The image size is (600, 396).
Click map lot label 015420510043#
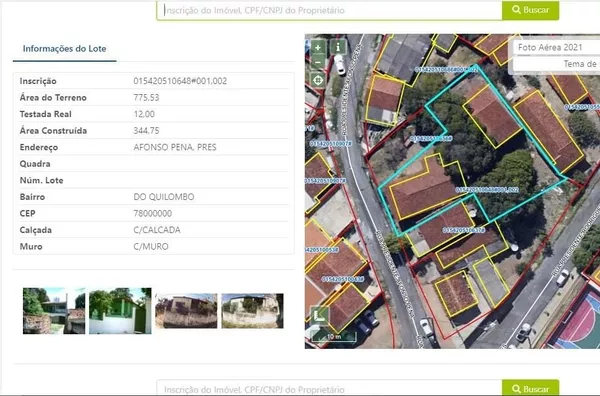coord(342,279)
